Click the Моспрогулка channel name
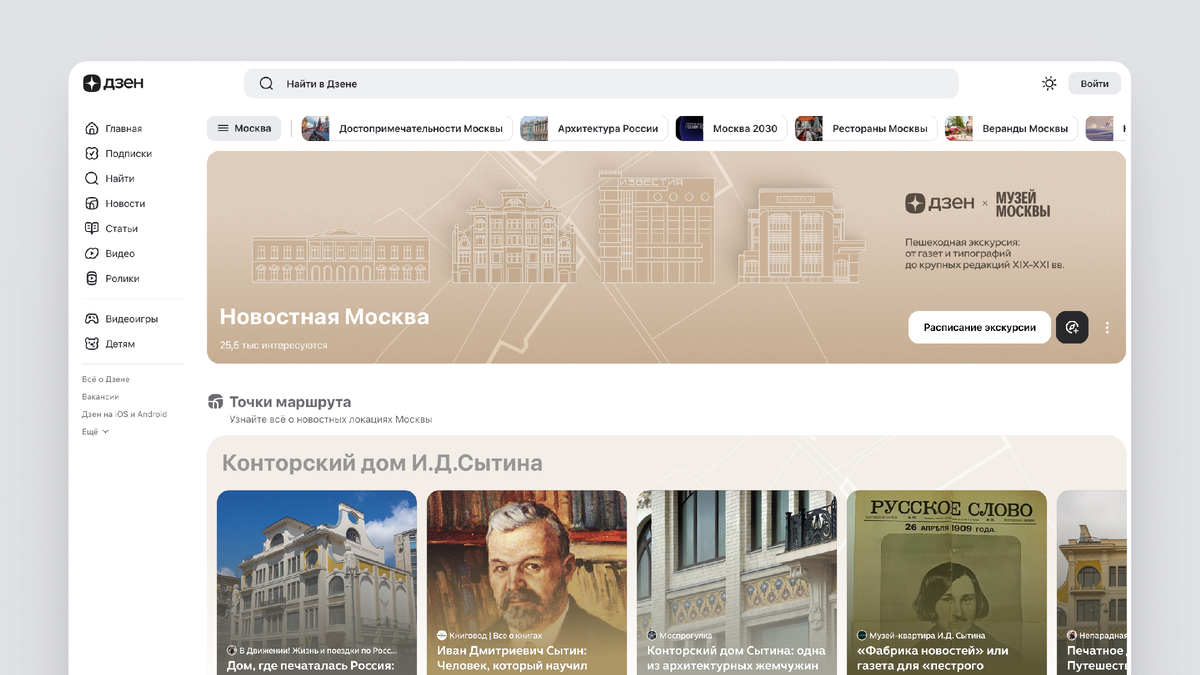Image resolution: width=1200 pixels, height=675 pixels. point(685,635)
